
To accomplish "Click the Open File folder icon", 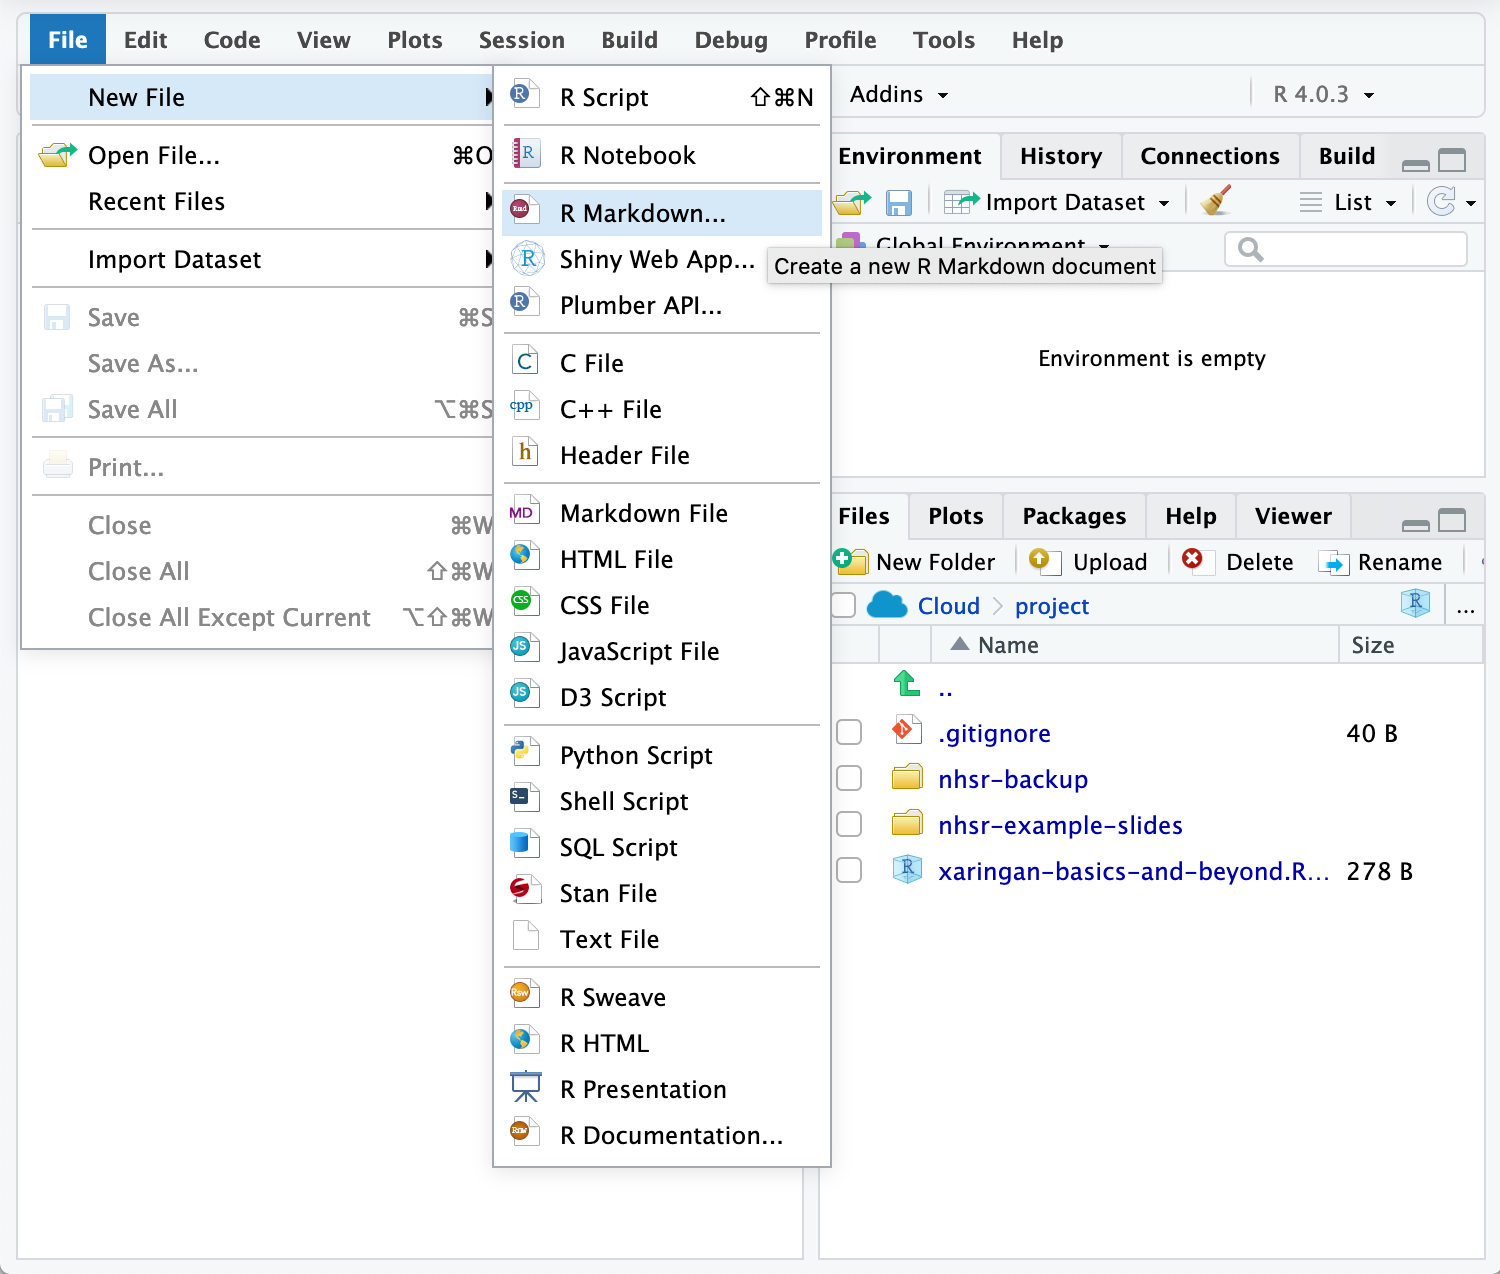I will pos(57,155).
